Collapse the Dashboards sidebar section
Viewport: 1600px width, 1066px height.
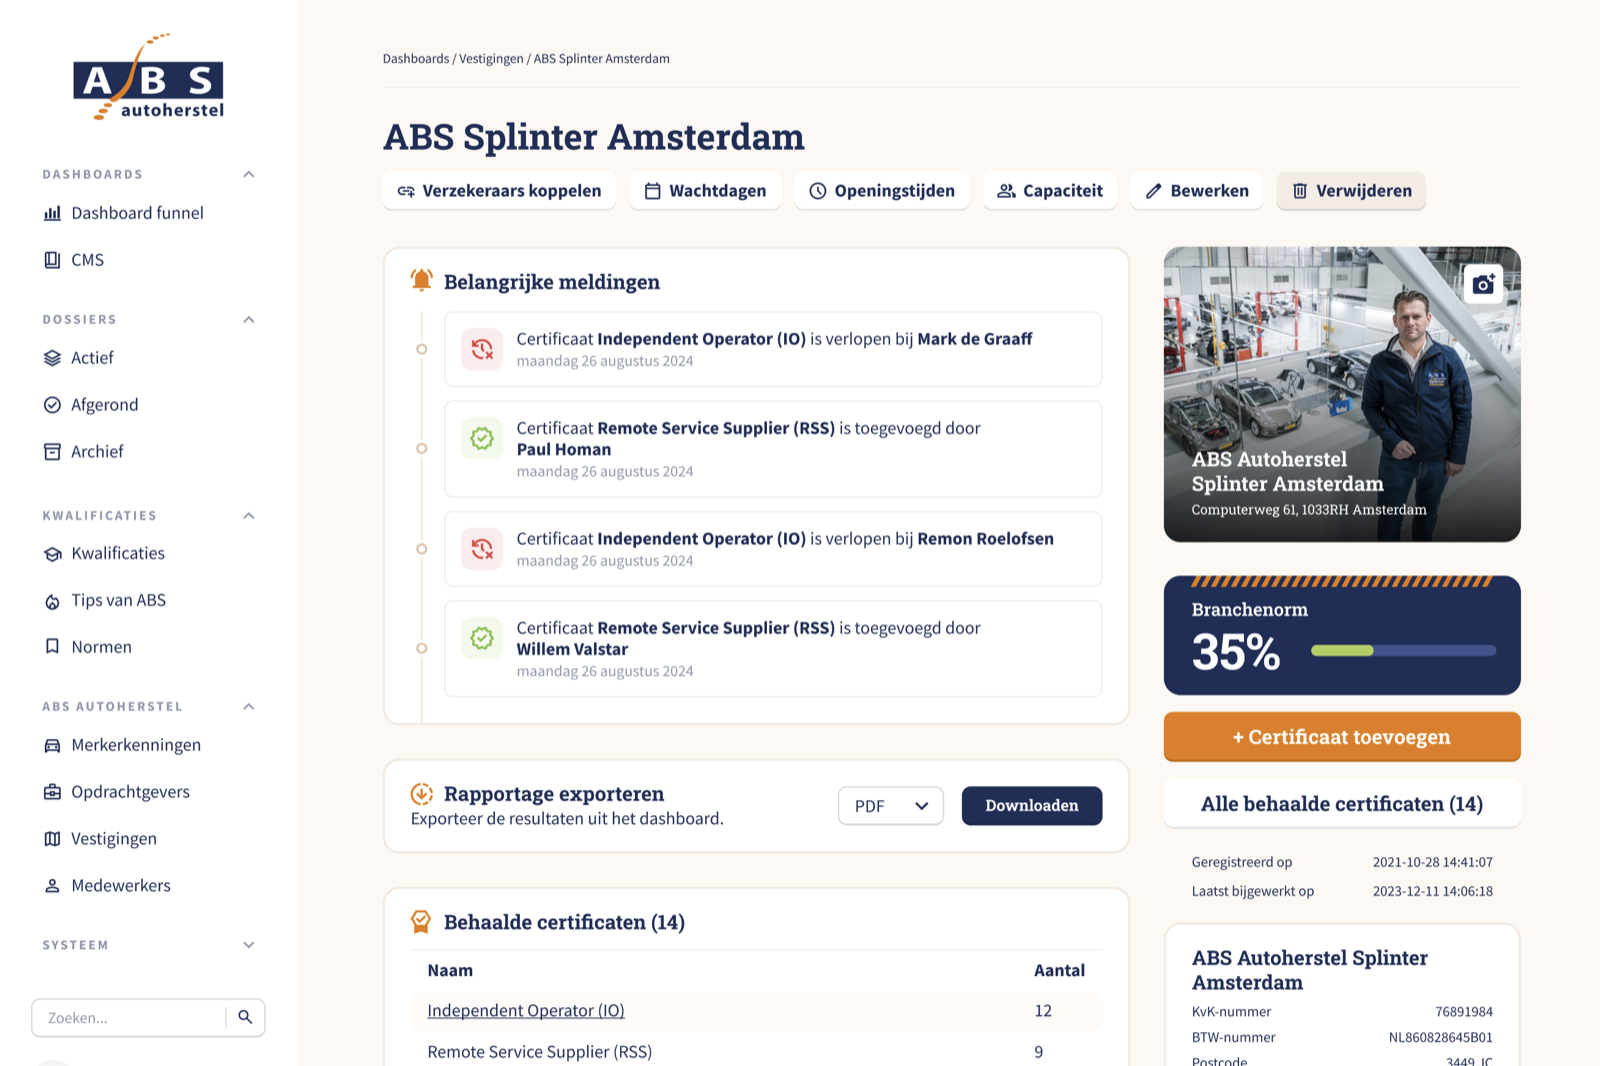249,174
